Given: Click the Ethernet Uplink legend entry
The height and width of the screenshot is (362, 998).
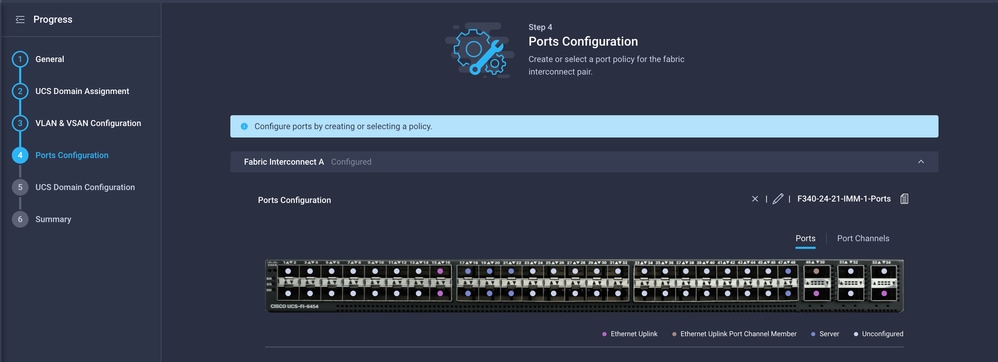Looking at the screenshot, I should click(x=630, y=333).
